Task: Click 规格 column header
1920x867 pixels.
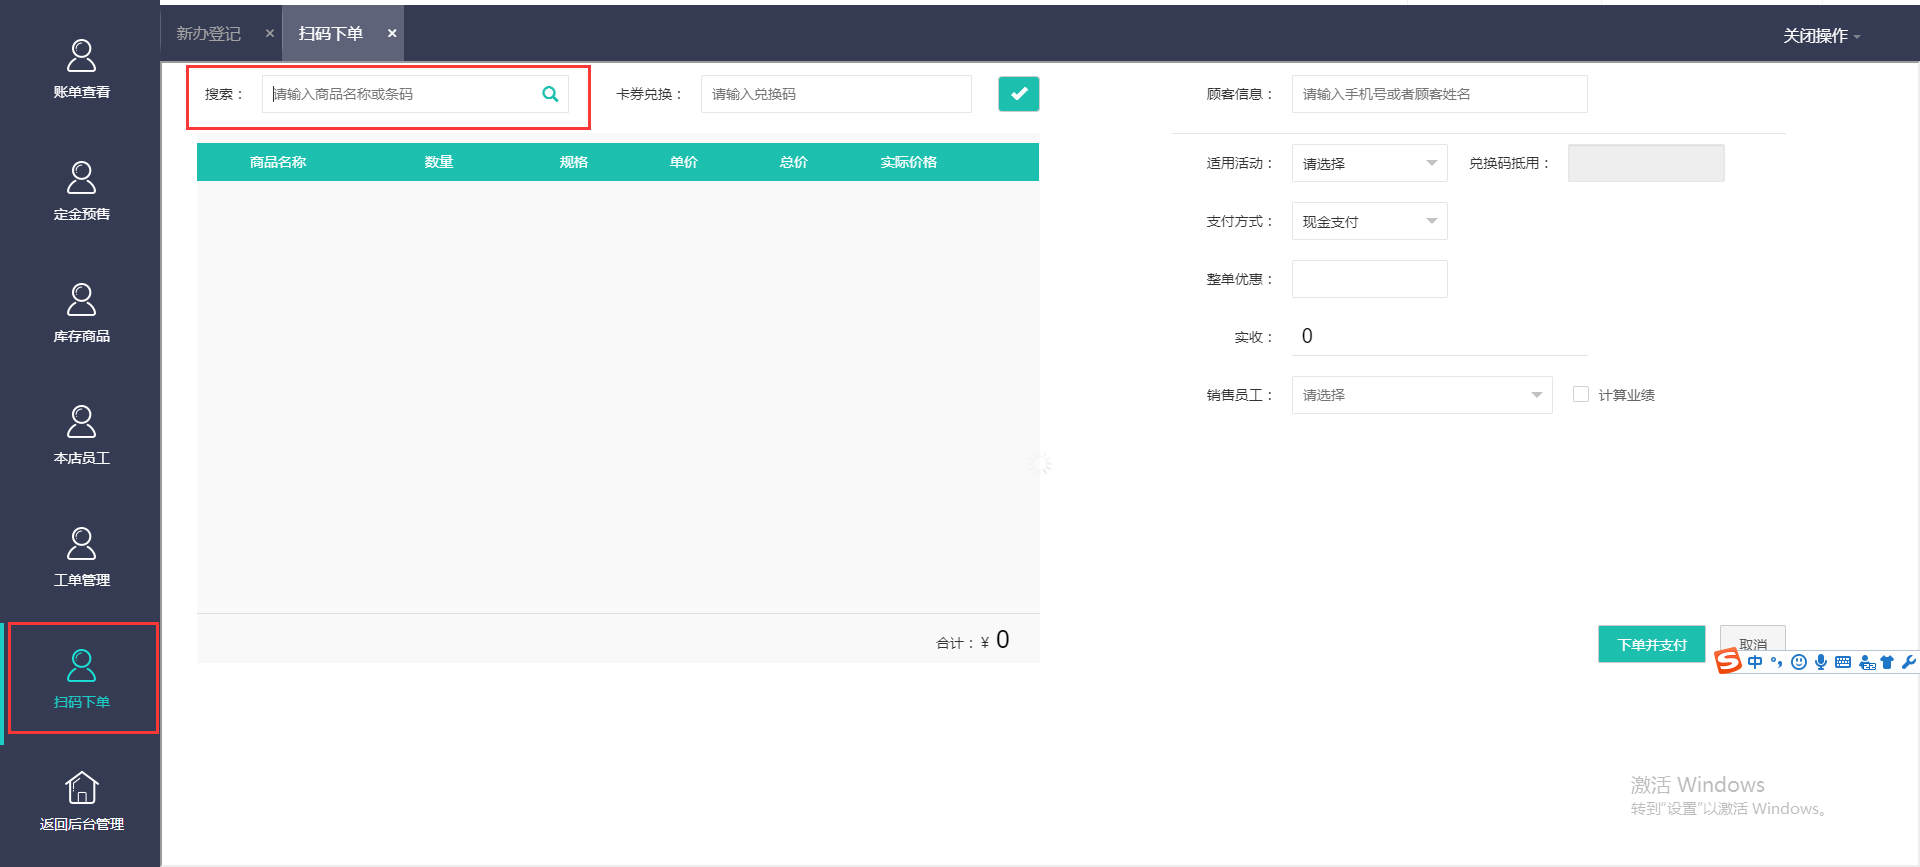Action: tap(574, 162)
